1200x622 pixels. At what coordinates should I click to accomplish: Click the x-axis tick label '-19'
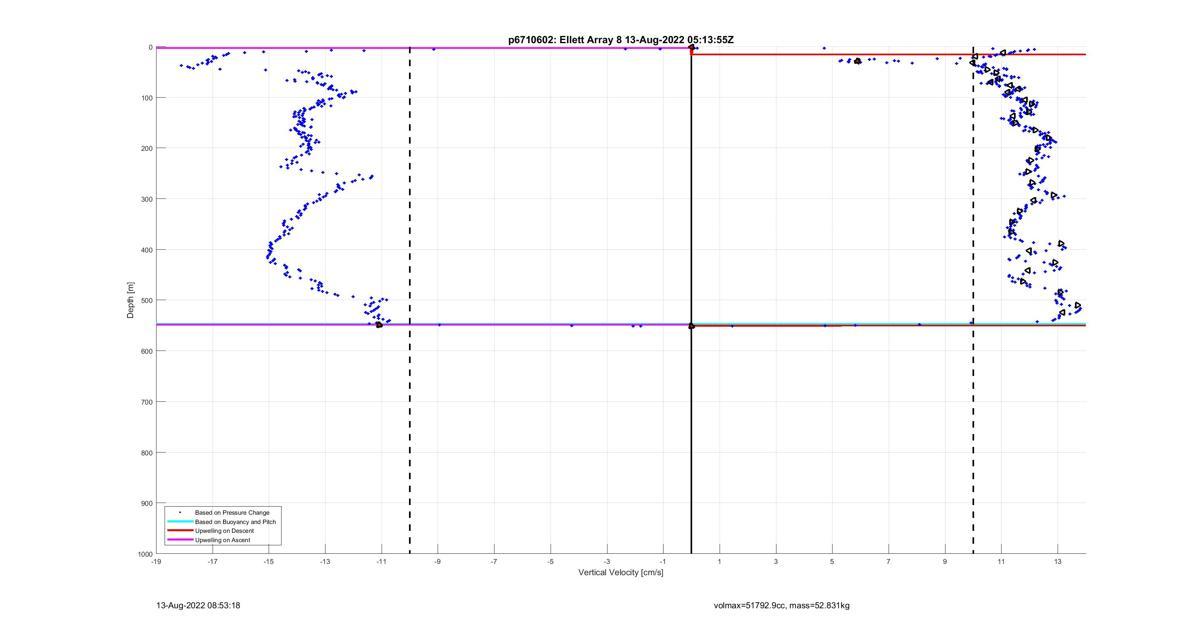click(156, 561)
